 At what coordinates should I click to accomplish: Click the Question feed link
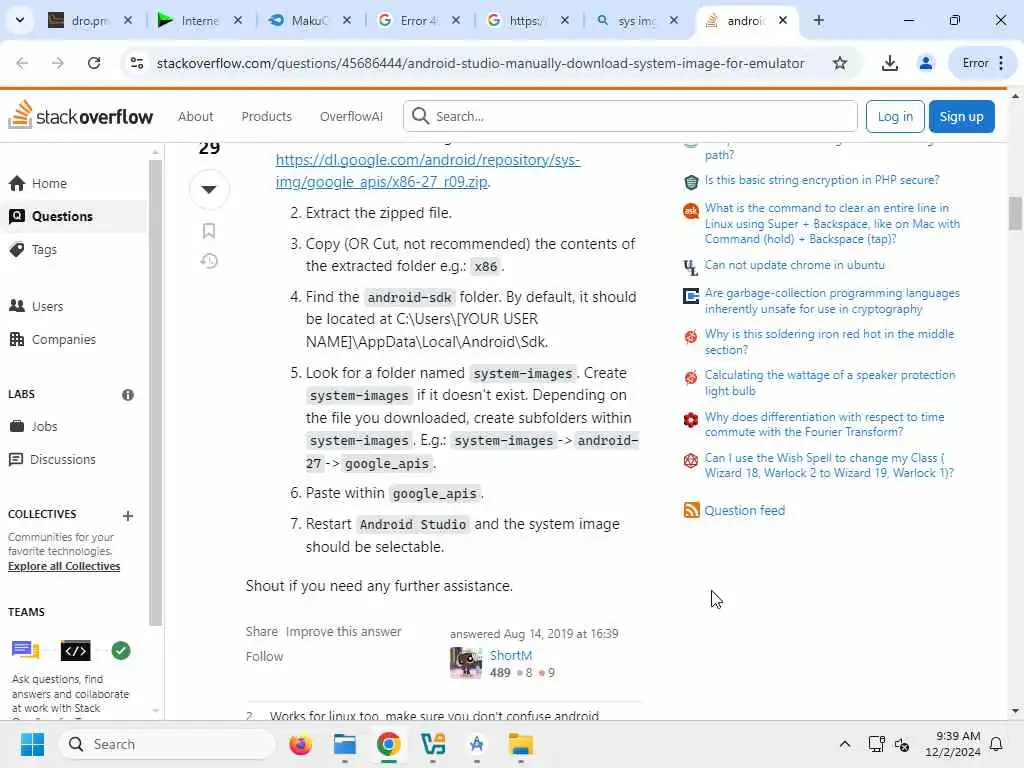[x=744, y=510]
